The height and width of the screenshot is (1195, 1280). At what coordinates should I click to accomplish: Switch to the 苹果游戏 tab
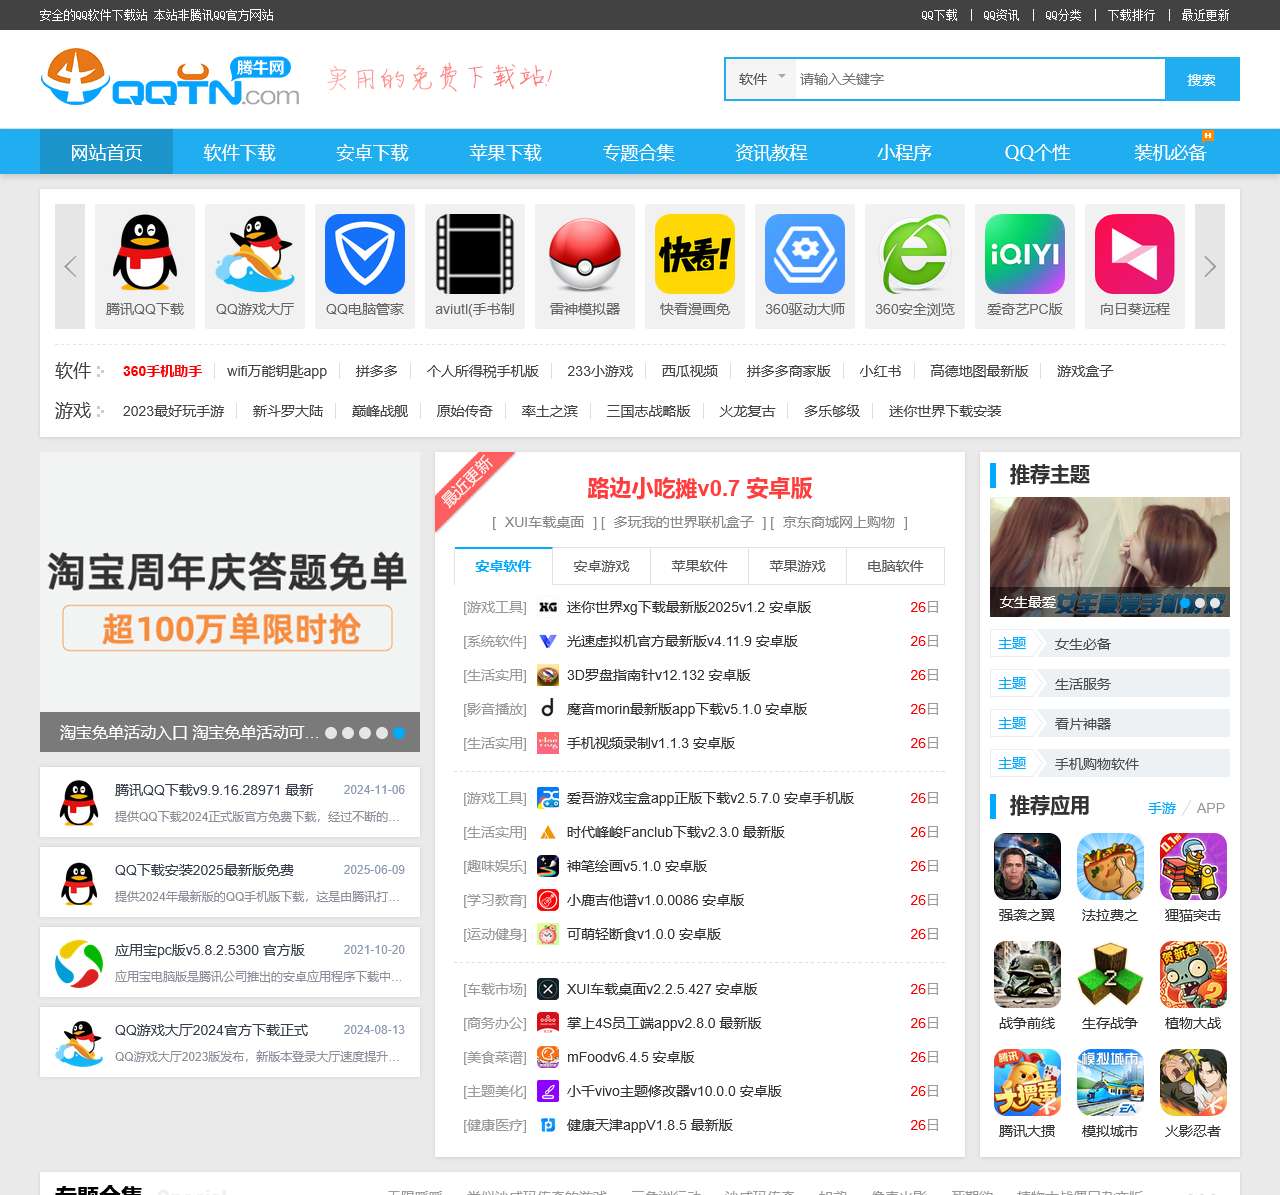pyautogui.click(x=797, y=566)
